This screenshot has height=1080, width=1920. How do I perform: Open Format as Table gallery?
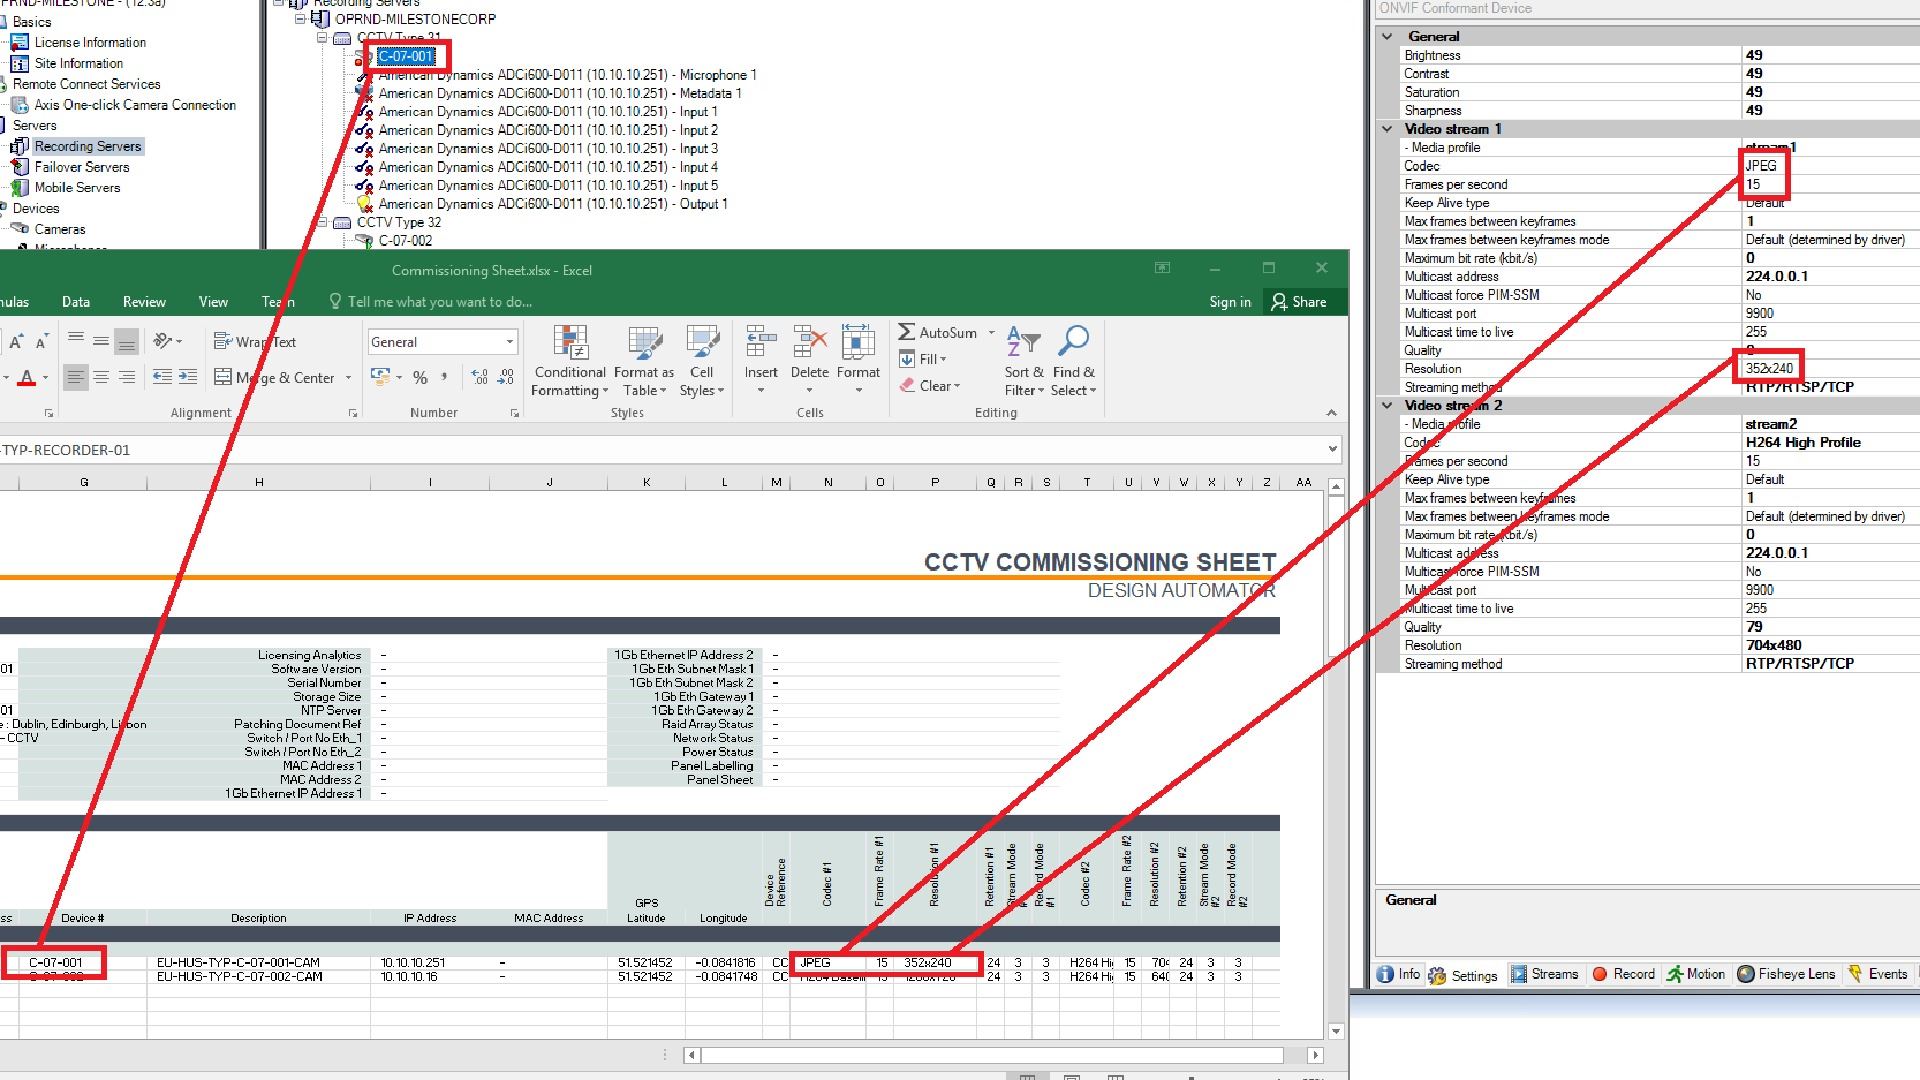point(644,361)
